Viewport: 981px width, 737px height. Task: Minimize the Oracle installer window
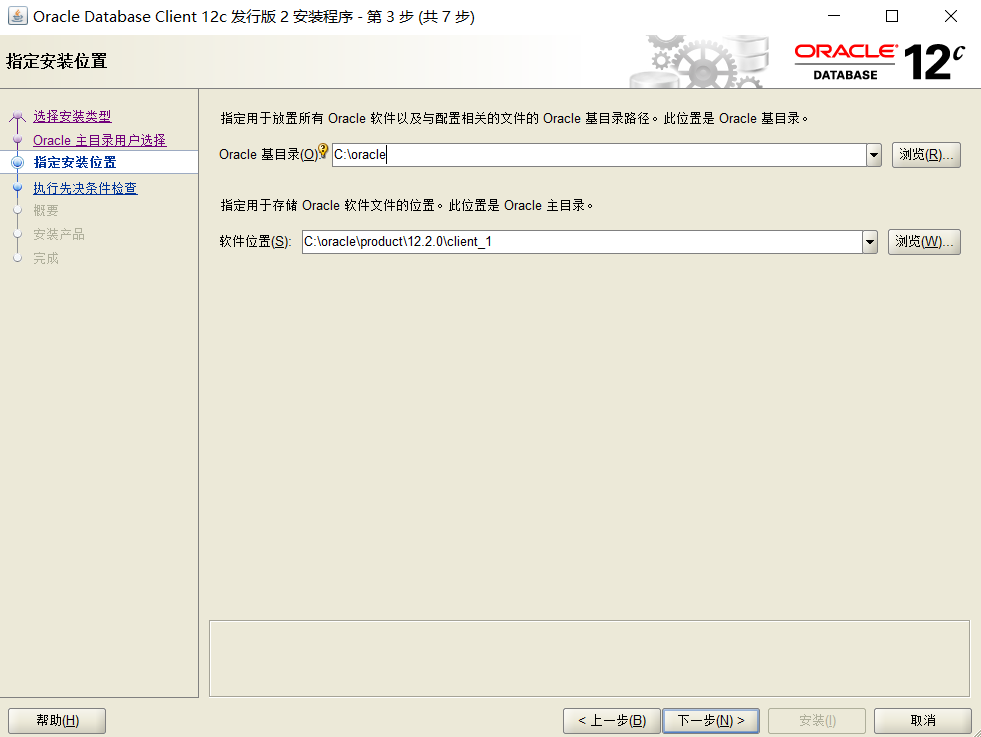click(x=834, y=16)
